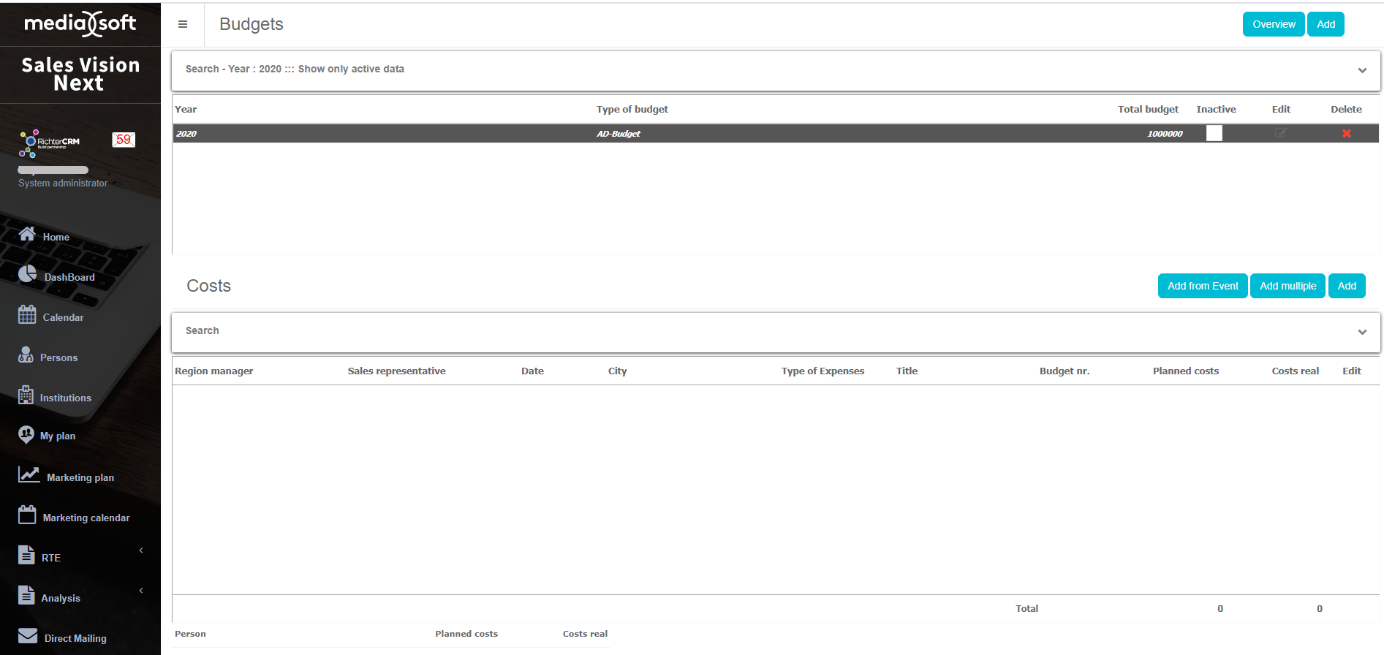Click the Home house icon in sidebar
The width and height of the screenshot is (1384, 655).
(x=27, y=234)
